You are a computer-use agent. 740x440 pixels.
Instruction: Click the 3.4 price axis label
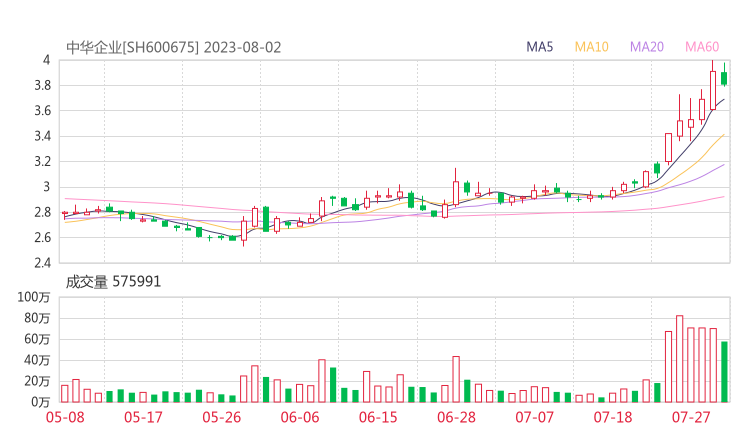tap(42, 136)
